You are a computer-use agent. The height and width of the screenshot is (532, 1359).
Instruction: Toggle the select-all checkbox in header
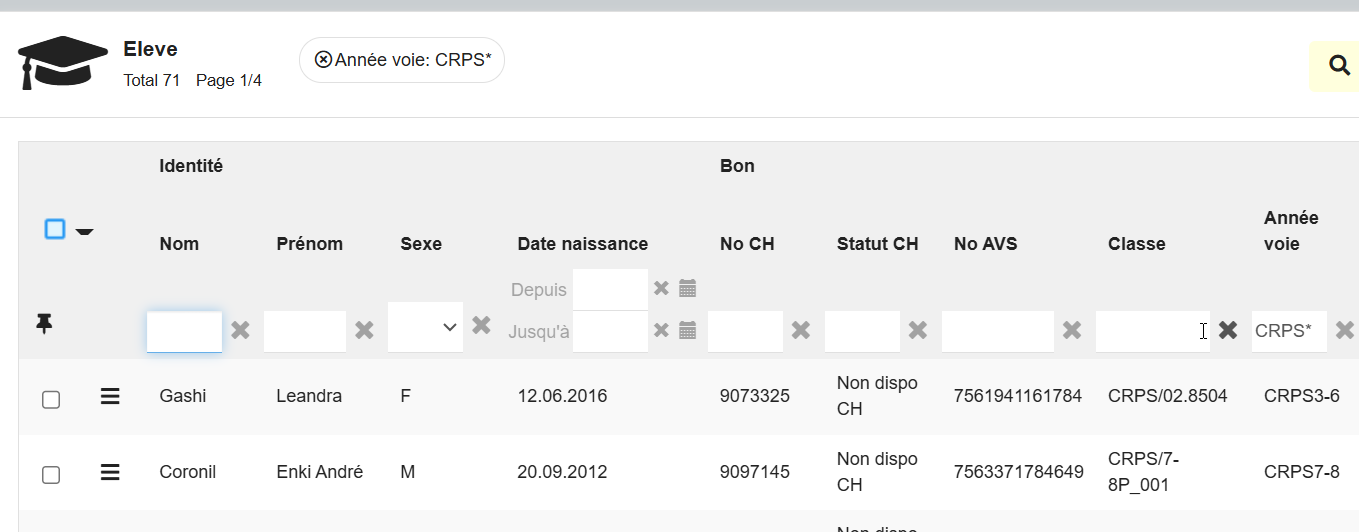pyautogui.click(x=55, y=229)
